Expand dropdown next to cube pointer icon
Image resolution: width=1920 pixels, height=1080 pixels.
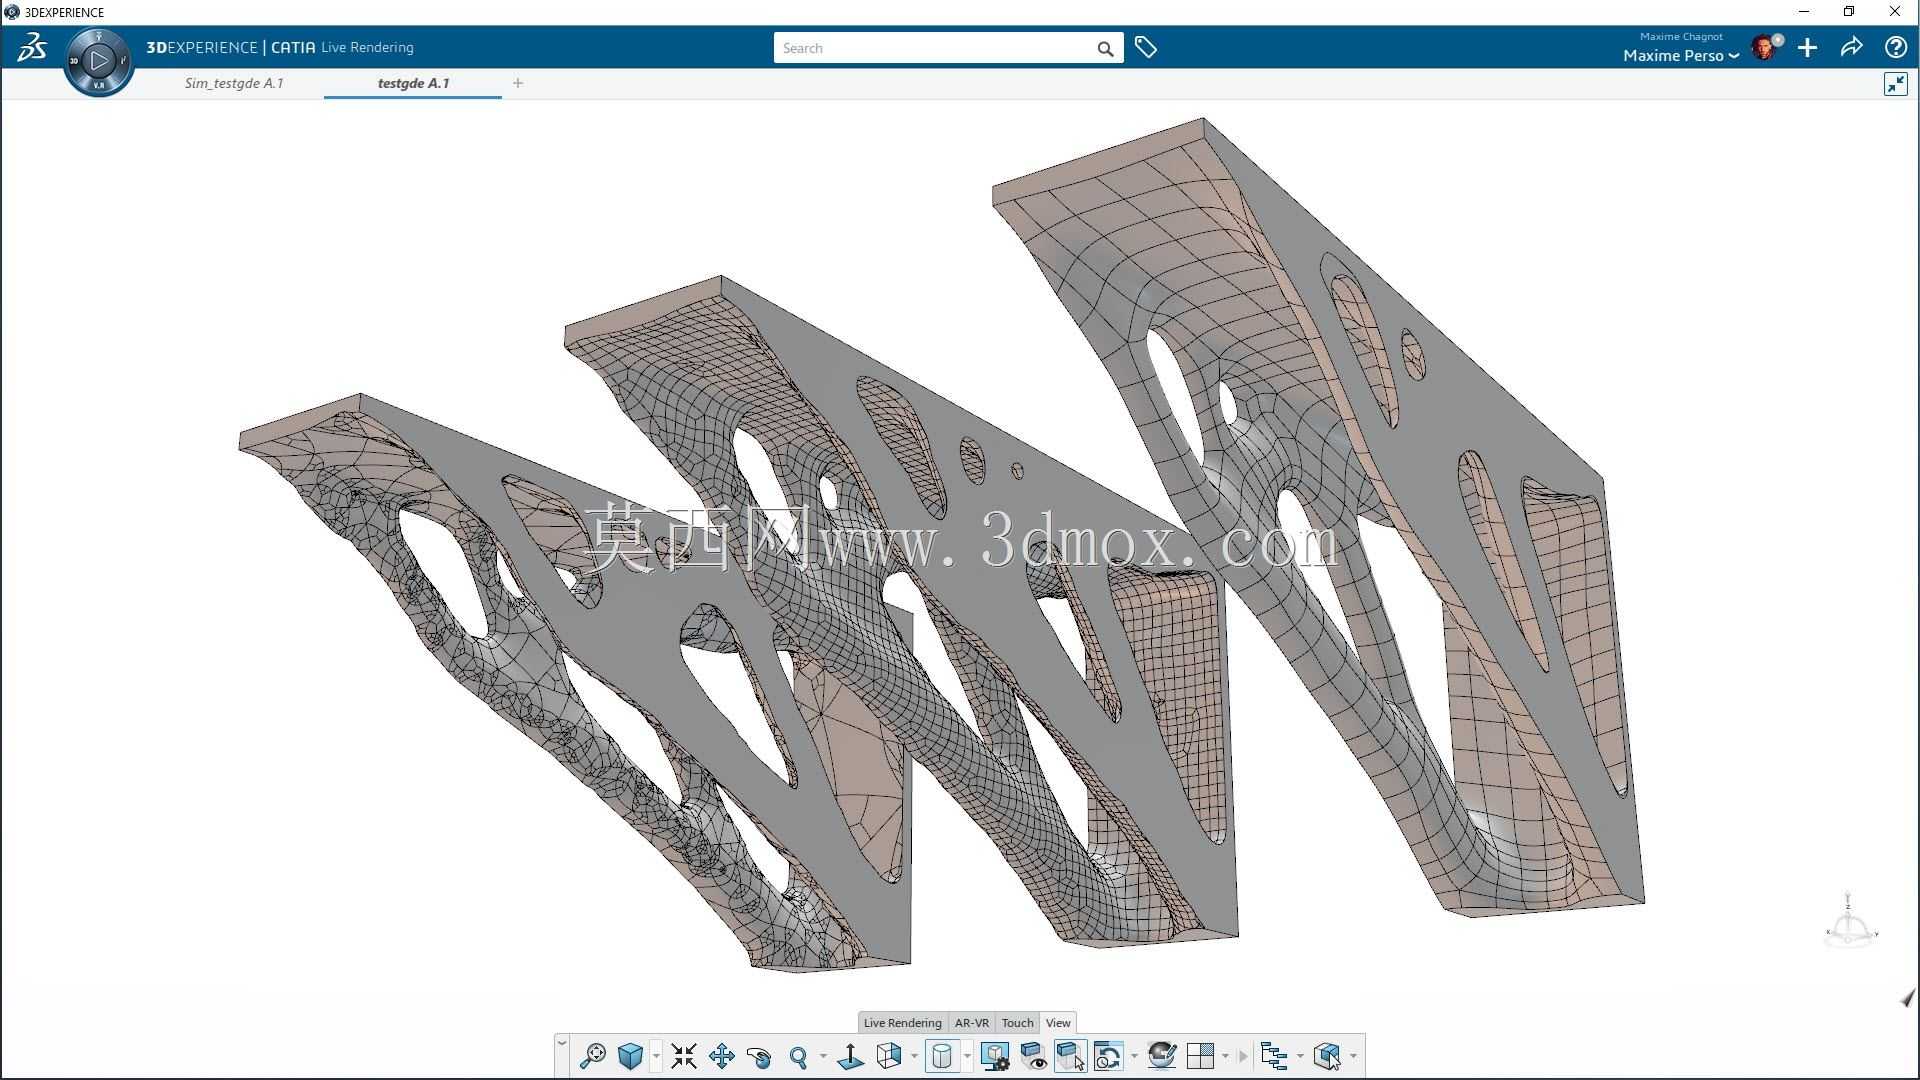click(x=1353, y=1056)
